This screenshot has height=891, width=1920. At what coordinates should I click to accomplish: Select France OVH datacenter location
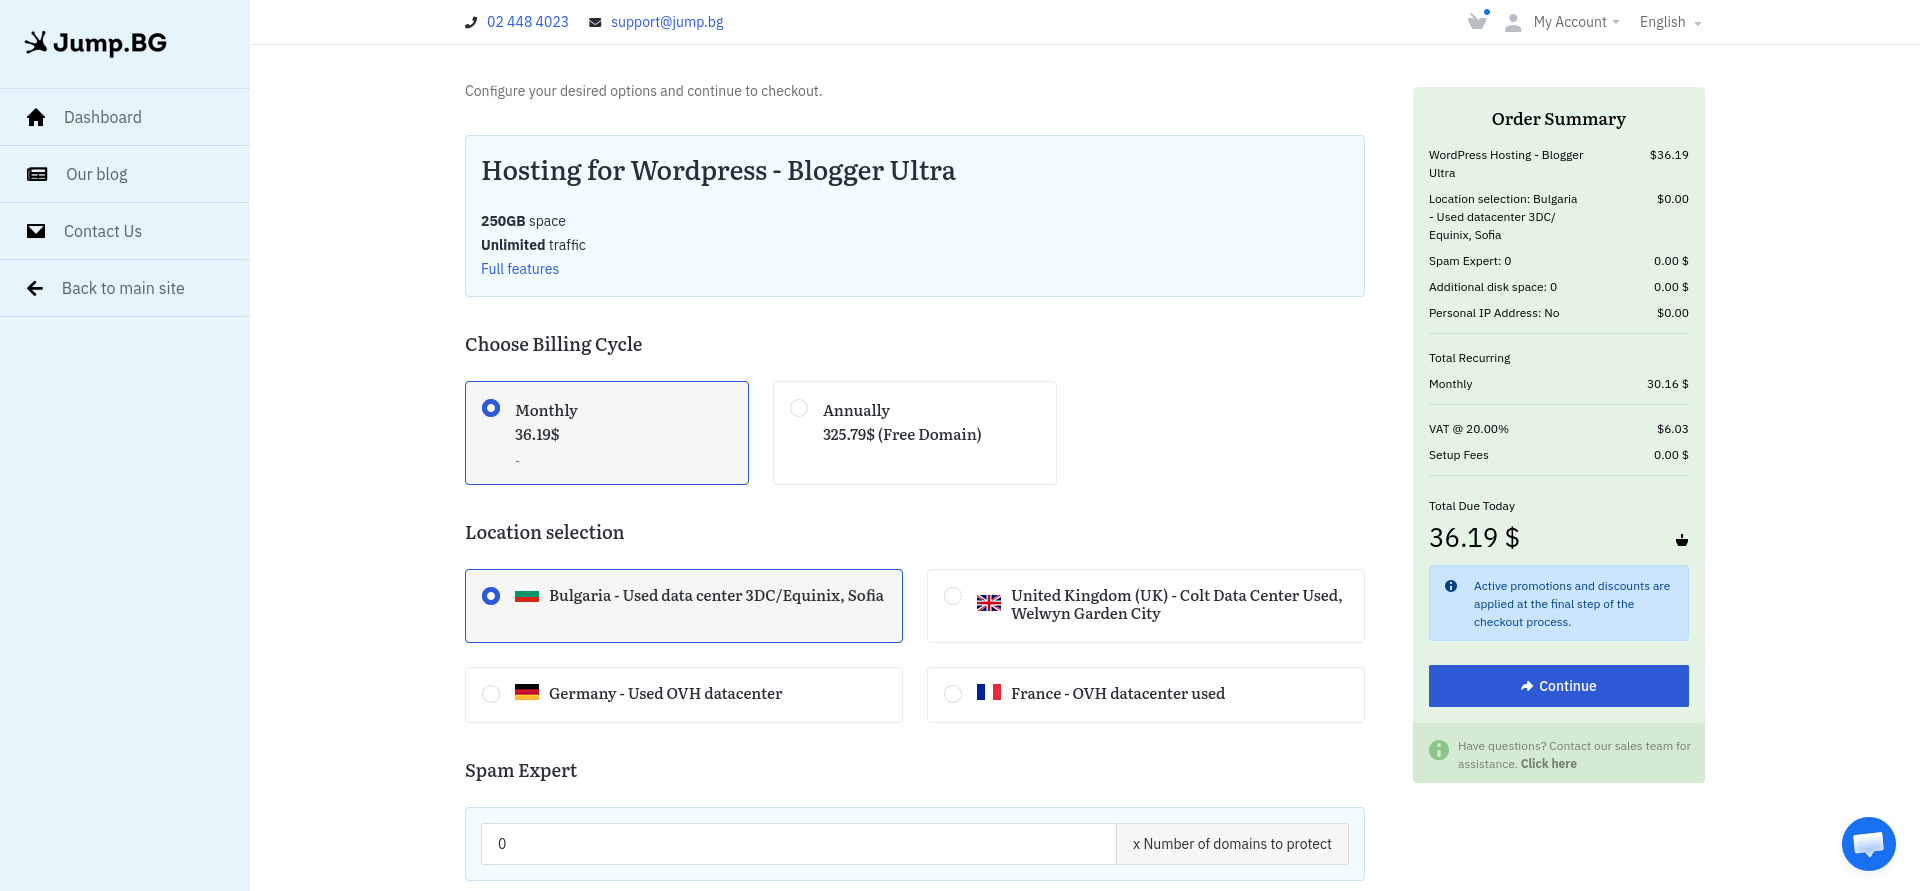coord(1146,695)
